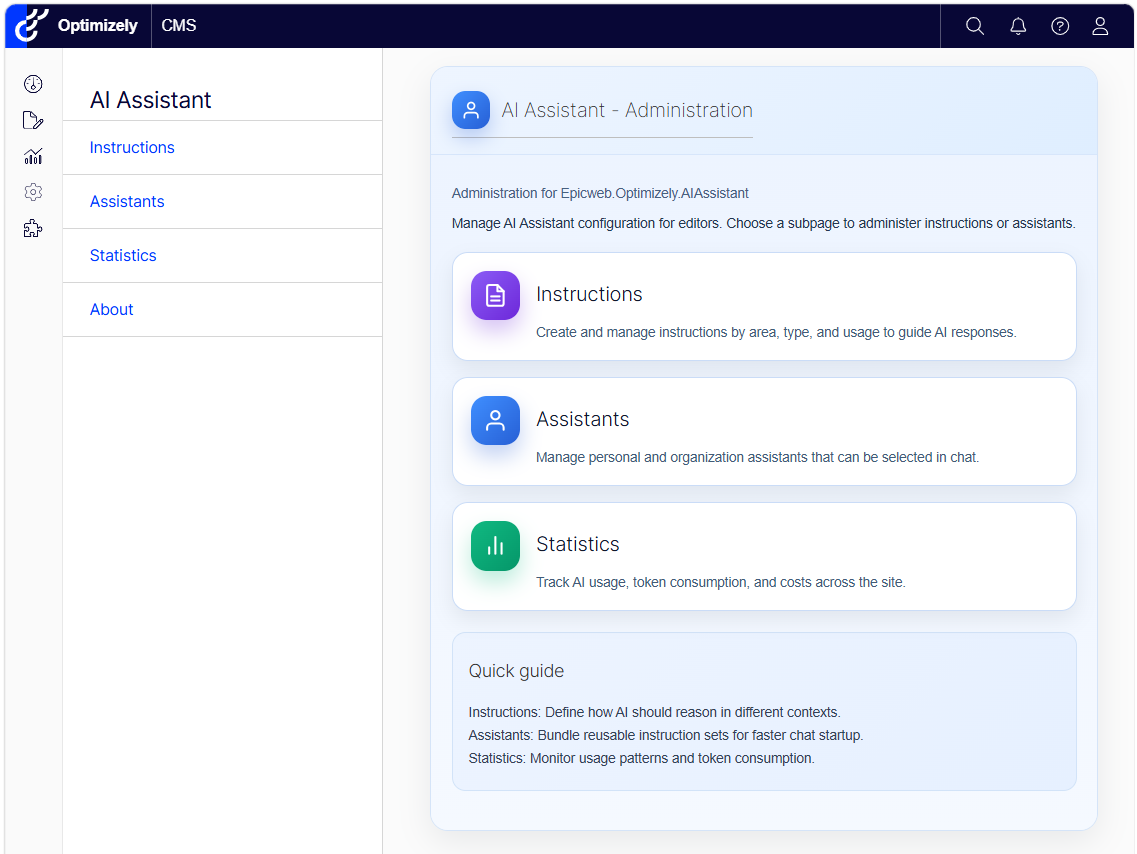Click 'Manage personal and organization assistants' description

(757, 457)
